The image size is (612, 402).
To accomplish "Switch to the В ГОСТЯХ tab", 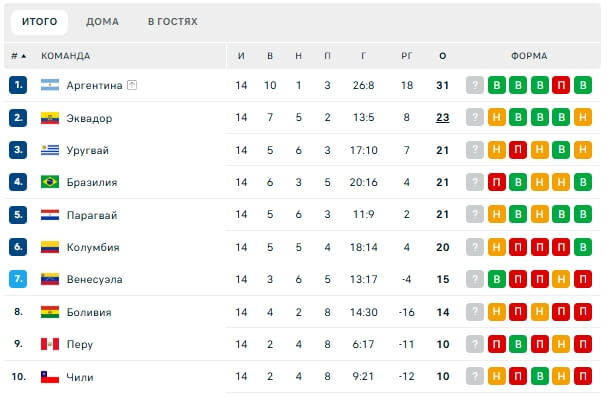I will coord(173,21).
